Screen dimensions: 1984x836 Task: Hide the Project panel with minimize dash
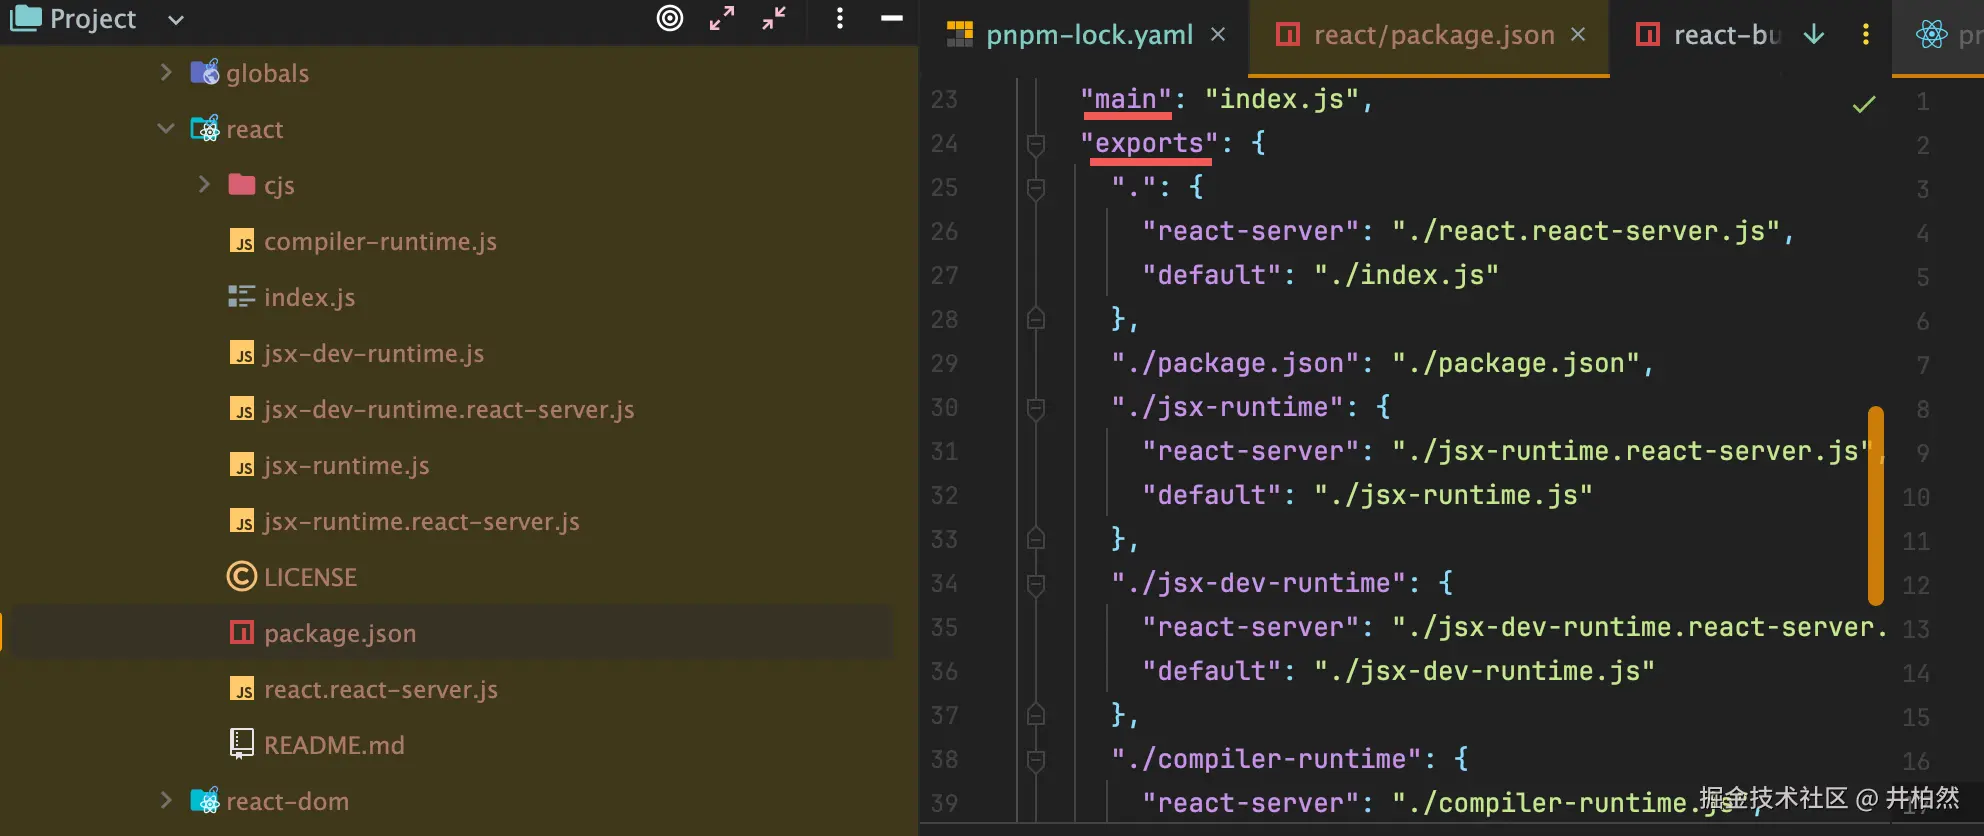tap(892, 18)
